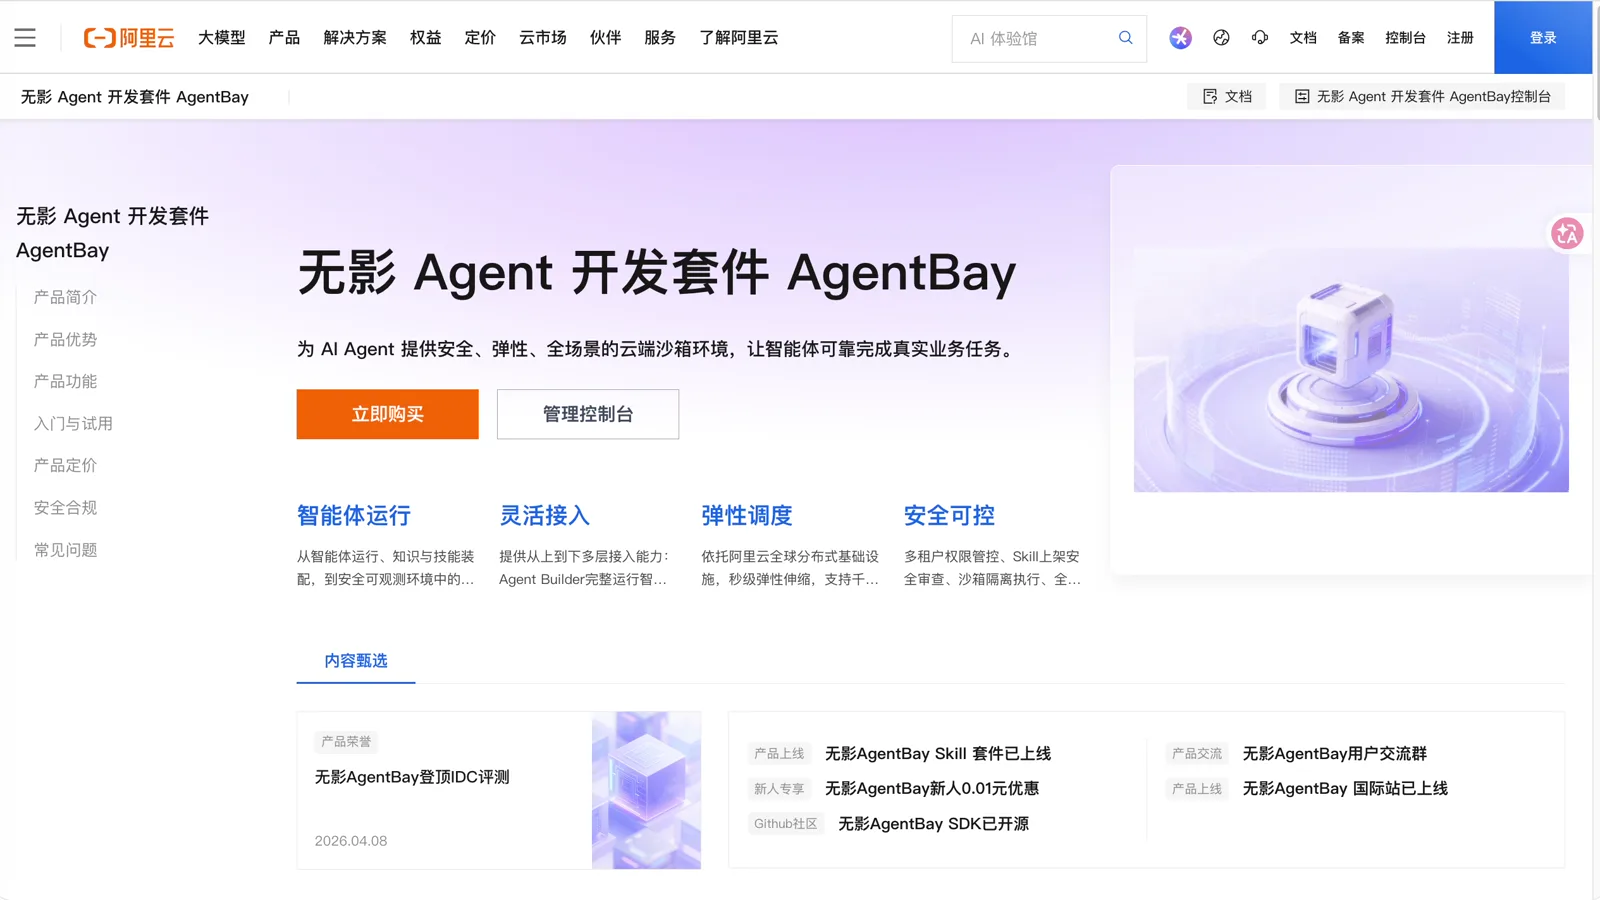Open 无影AgentBay用户交流群 link
This screenshot has height=900, width=1600.
[1335, 754]
